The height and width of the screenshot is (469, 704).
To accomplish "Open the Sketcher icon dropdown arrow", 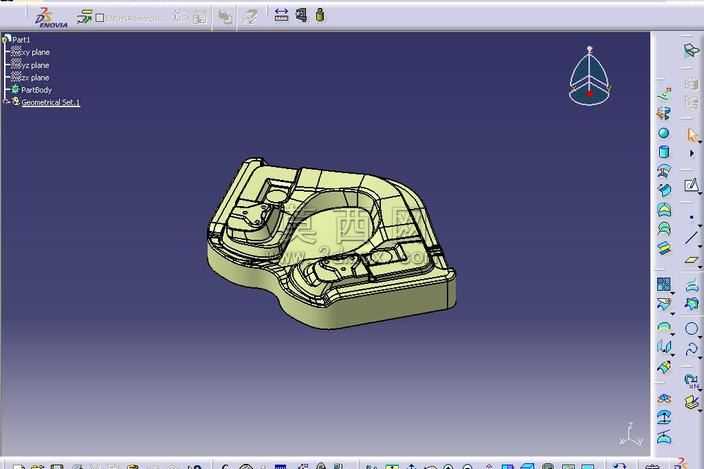I will [700, 193].
